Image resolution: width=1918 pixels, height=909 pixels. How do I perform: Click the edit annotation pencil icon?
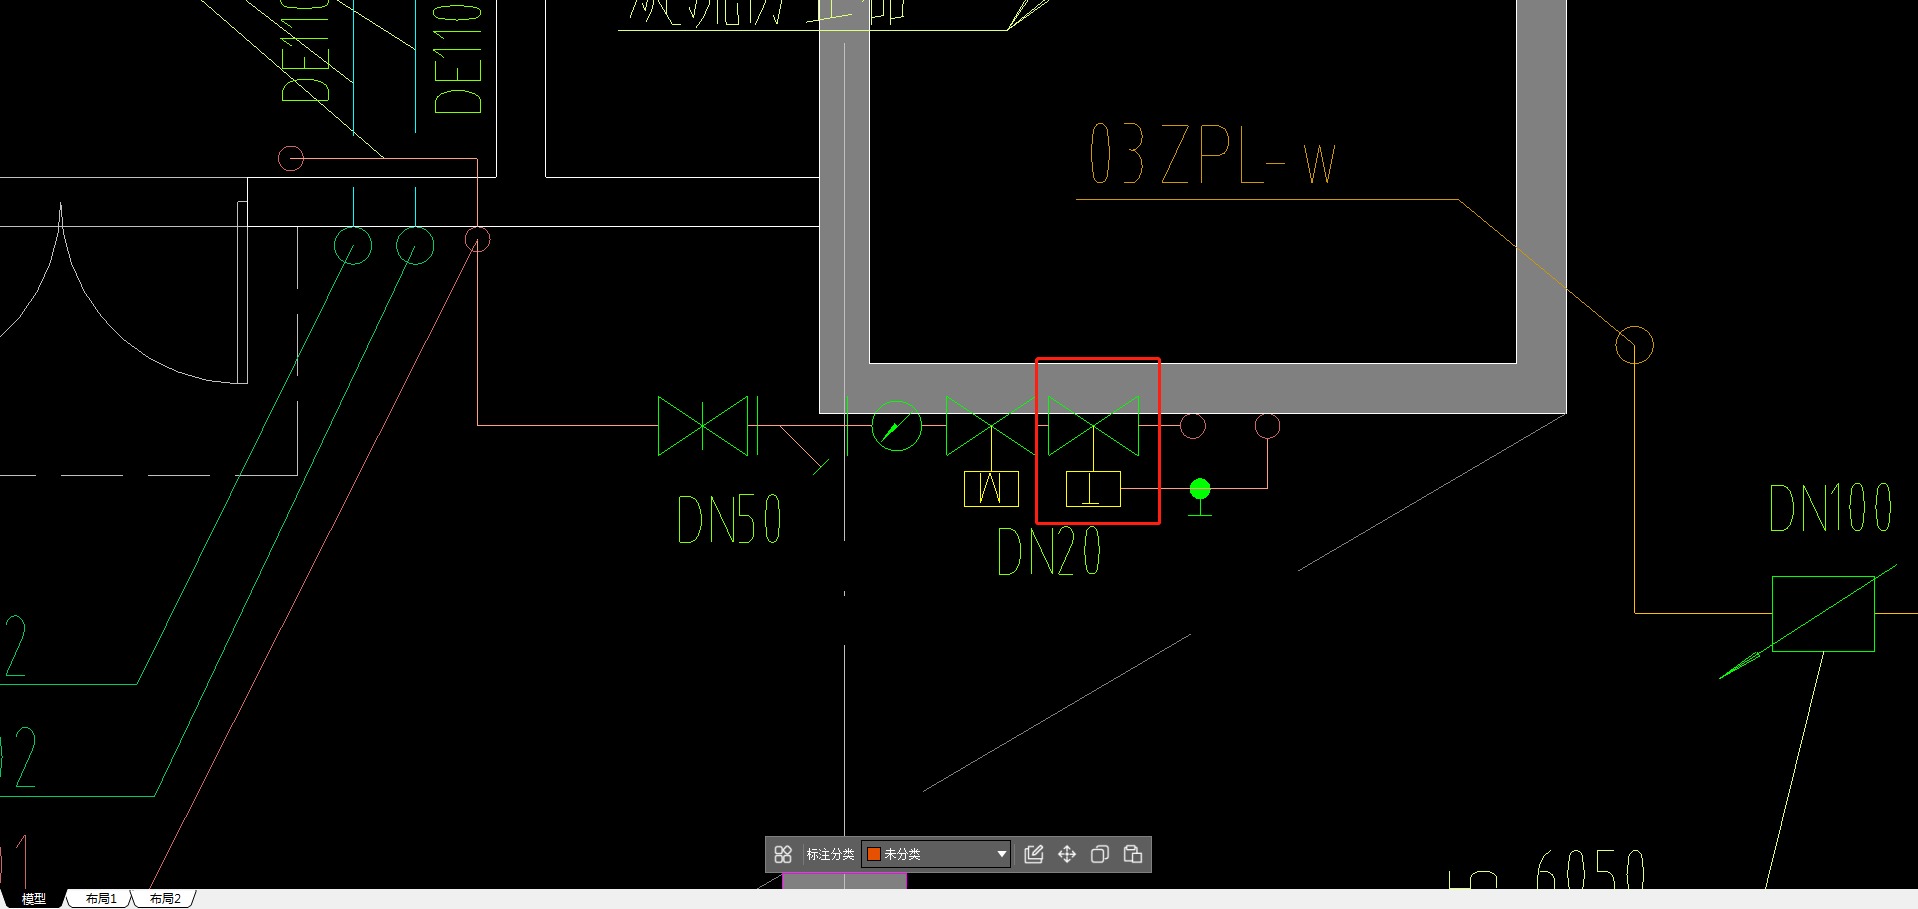click(1034, 854)
